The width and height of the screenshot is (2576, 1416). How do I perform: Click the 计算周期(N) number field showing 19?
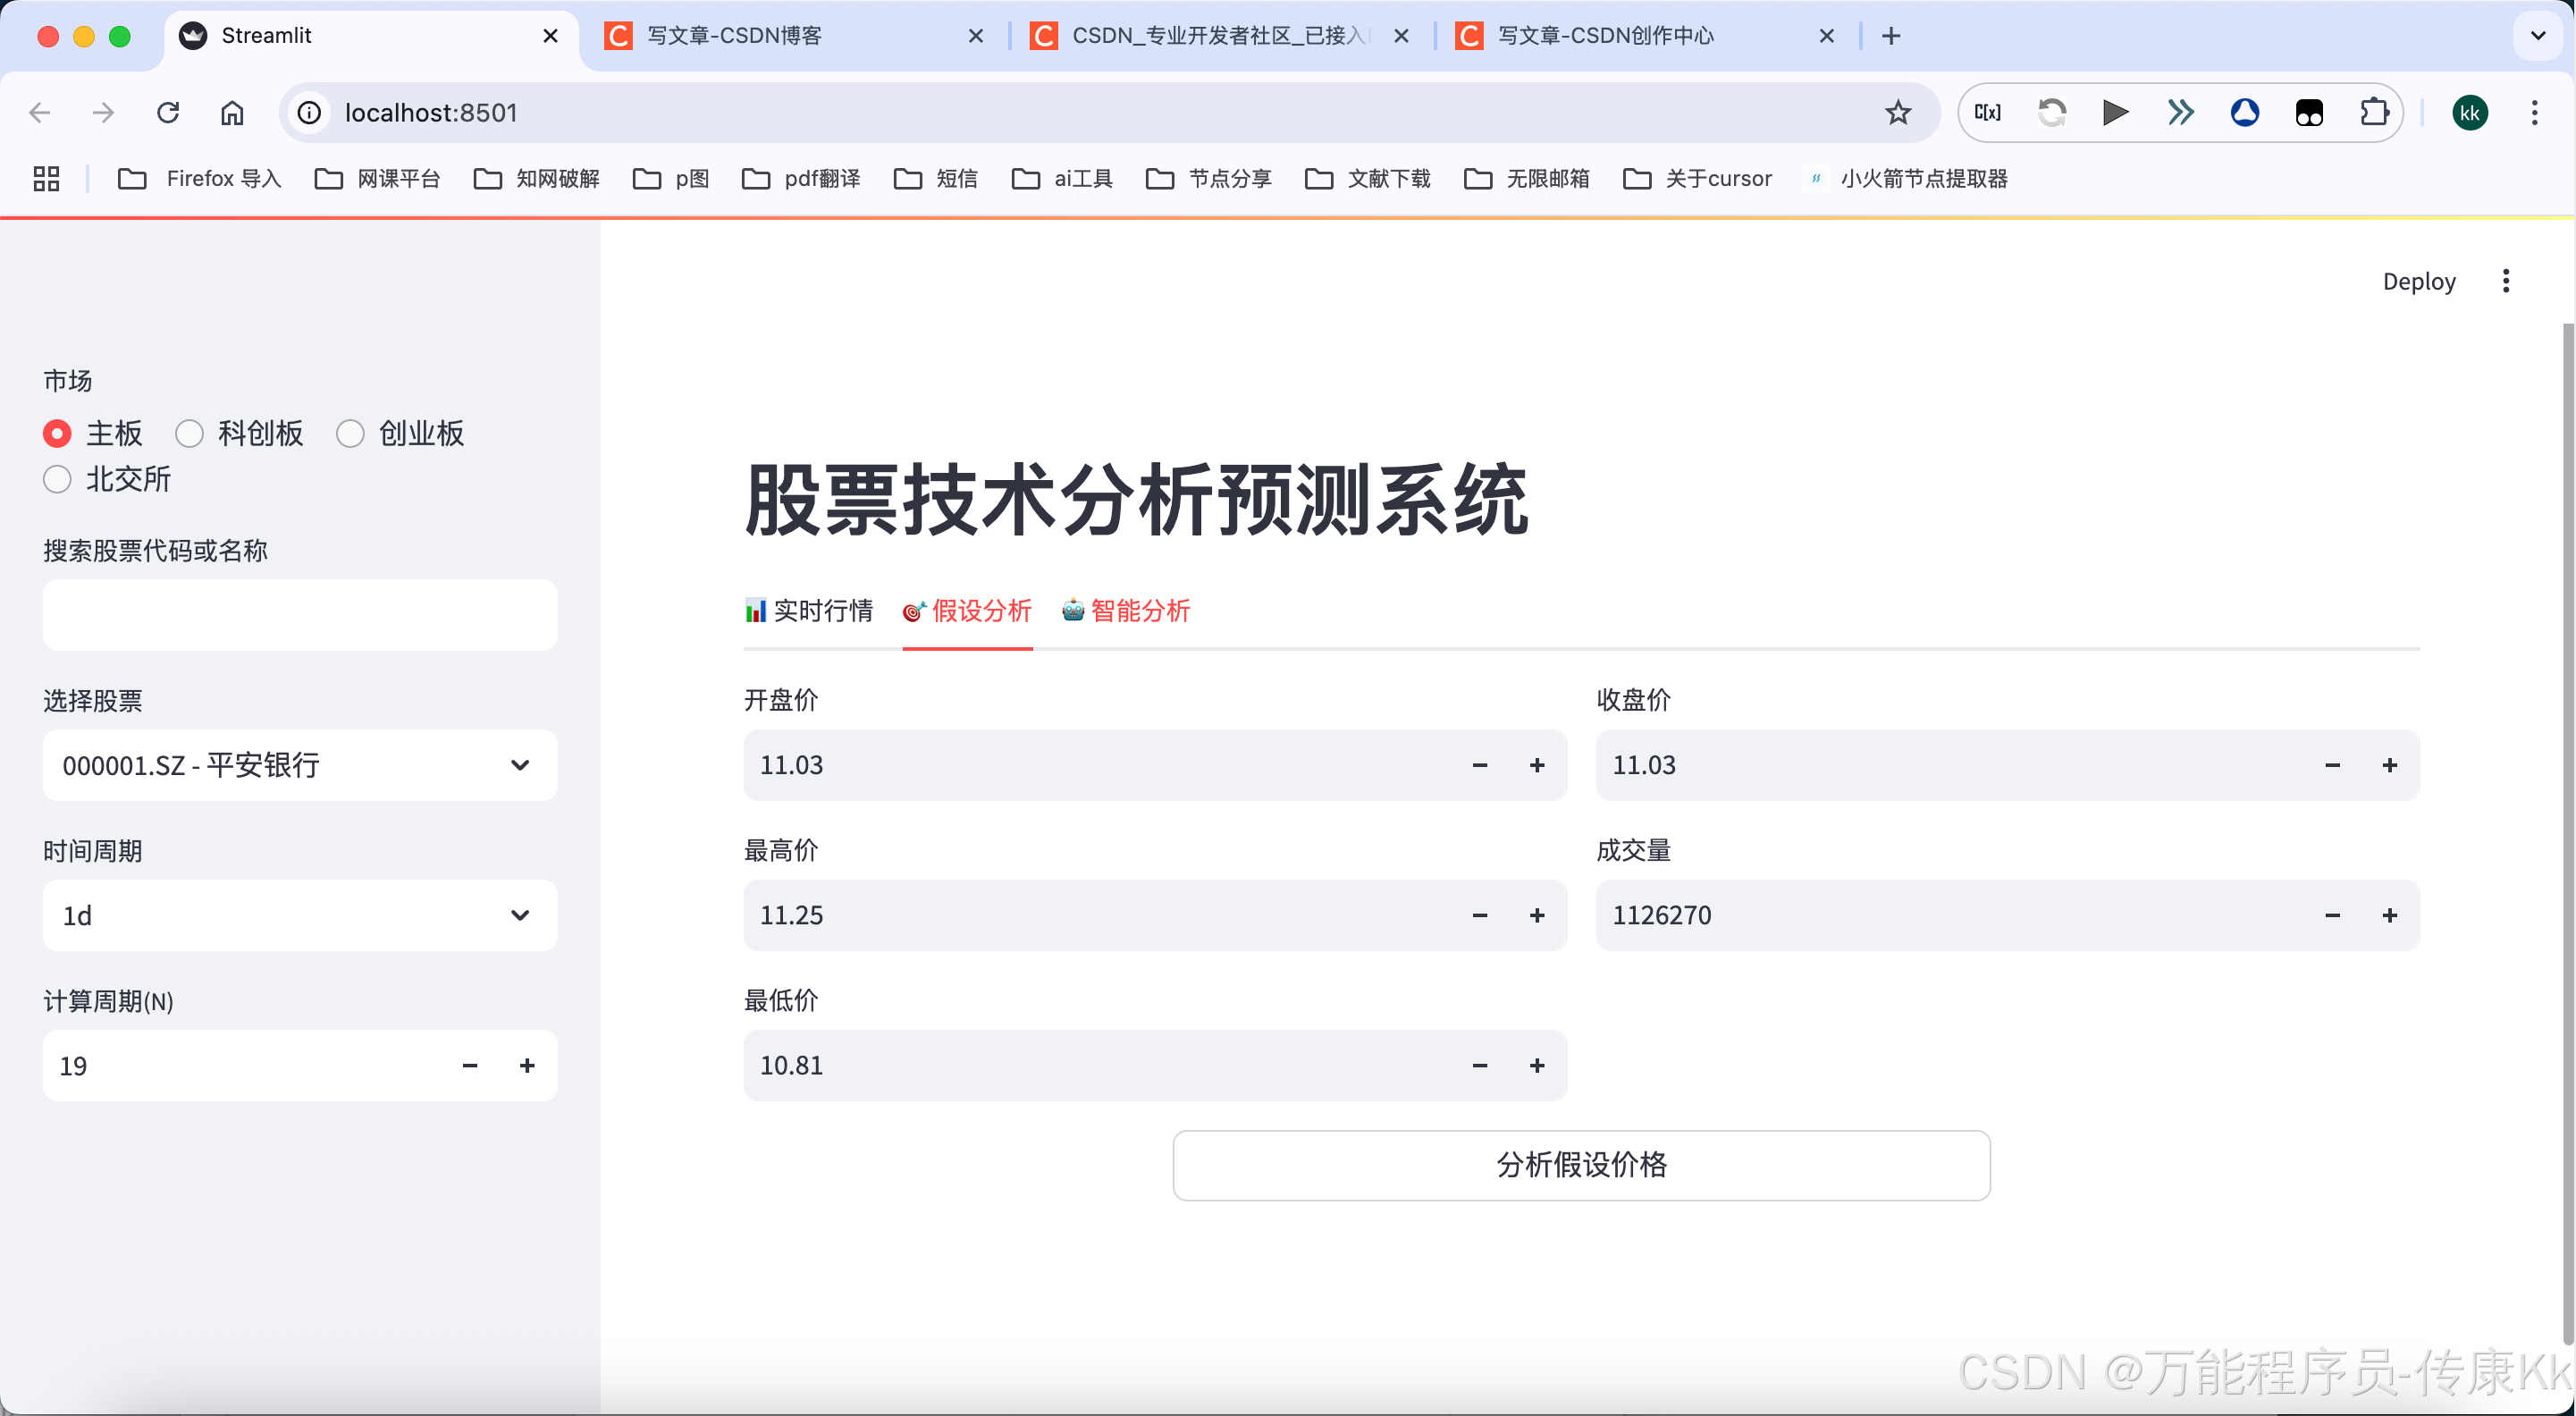240,1066
